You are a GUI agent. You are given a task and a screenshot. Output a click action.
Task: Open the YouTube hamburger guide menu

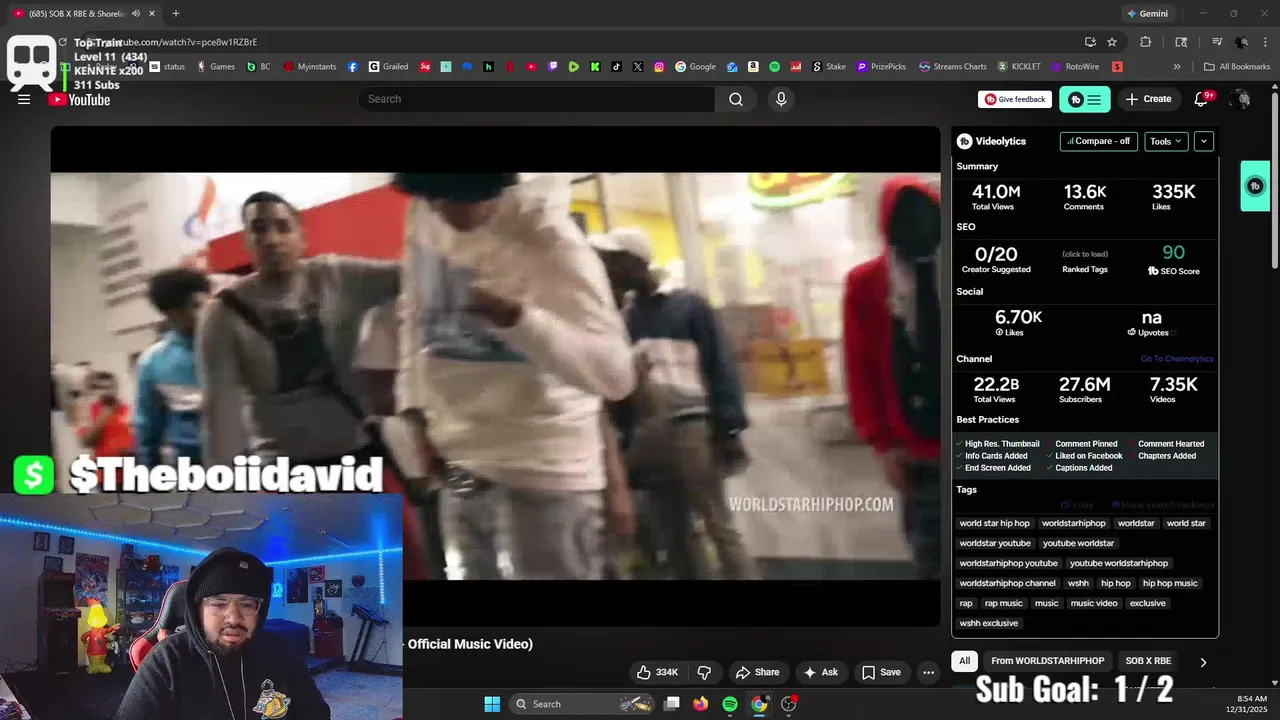click(x=24, y=99)
